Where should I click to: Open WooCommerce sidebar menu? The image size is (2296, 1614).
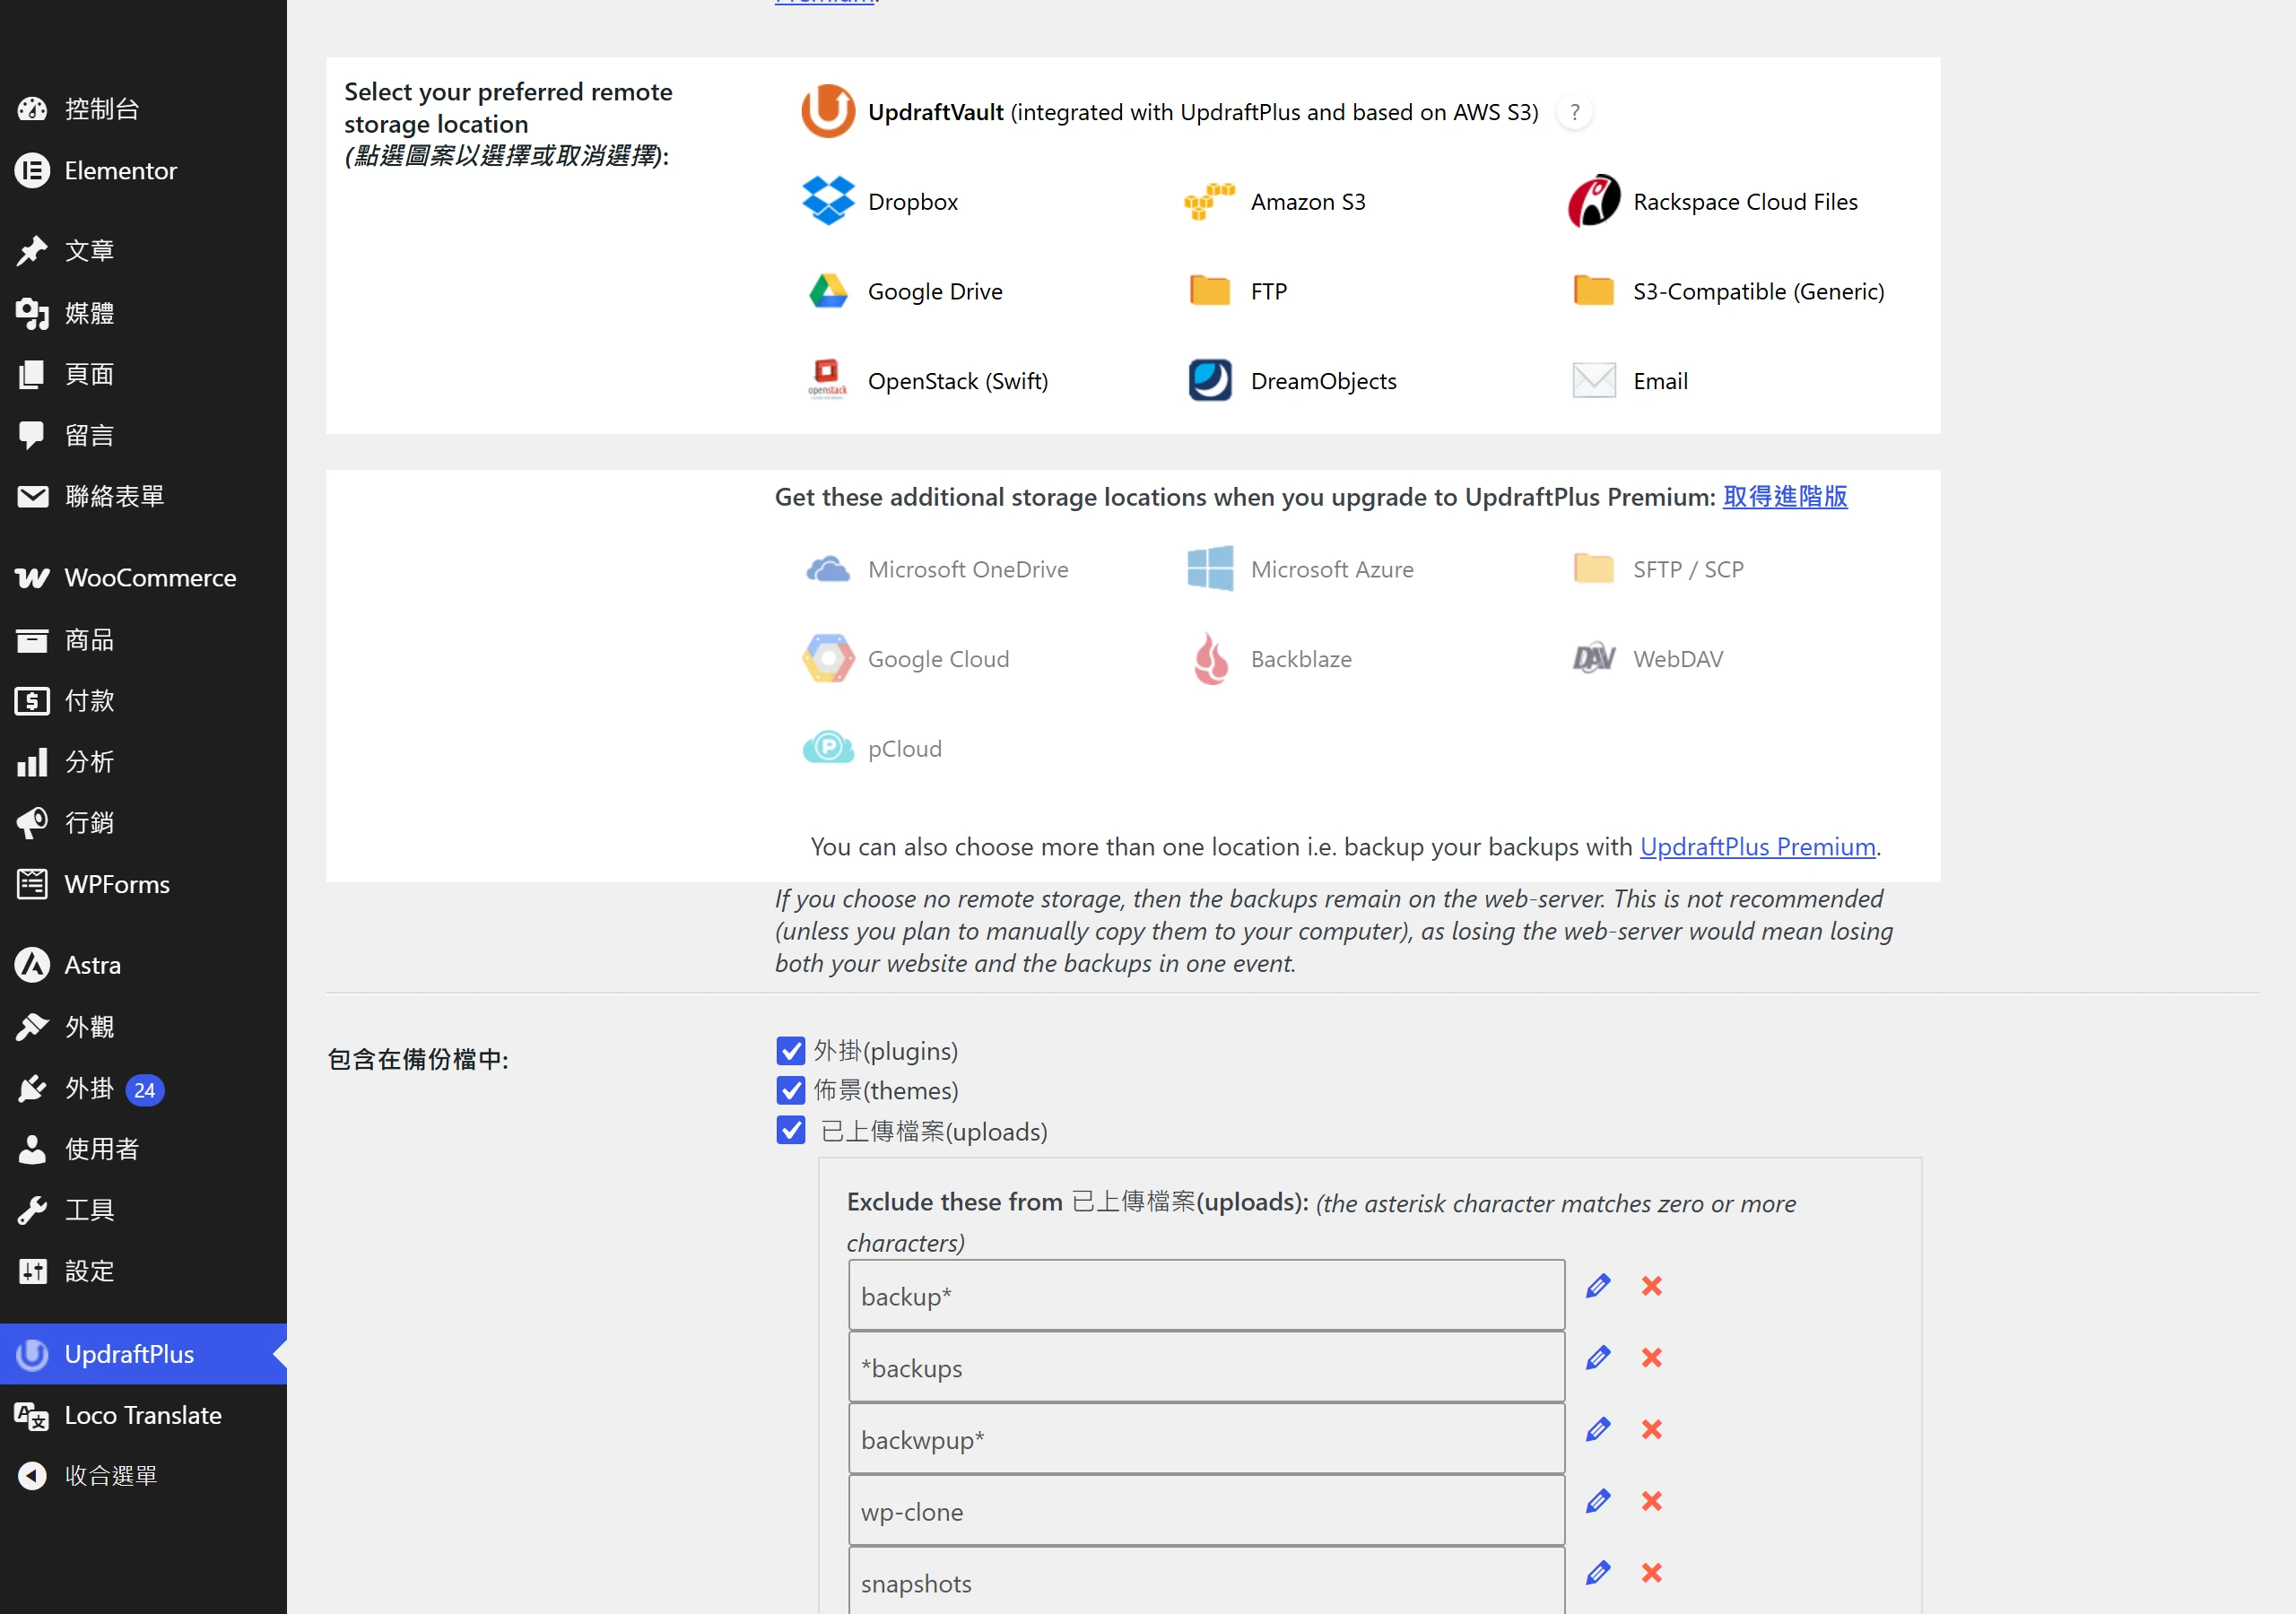pos(143,578)
